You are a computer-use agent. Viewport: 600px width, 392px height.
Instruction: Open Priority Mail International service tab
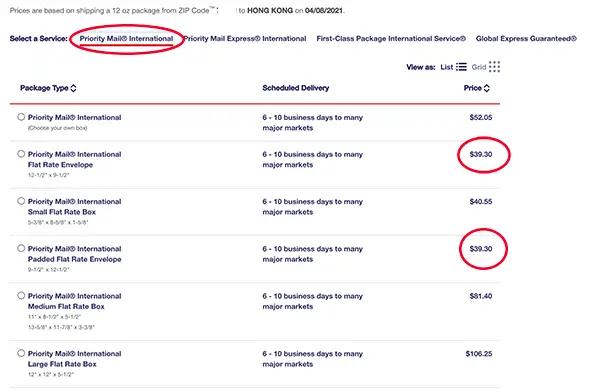tap(126, 39)
